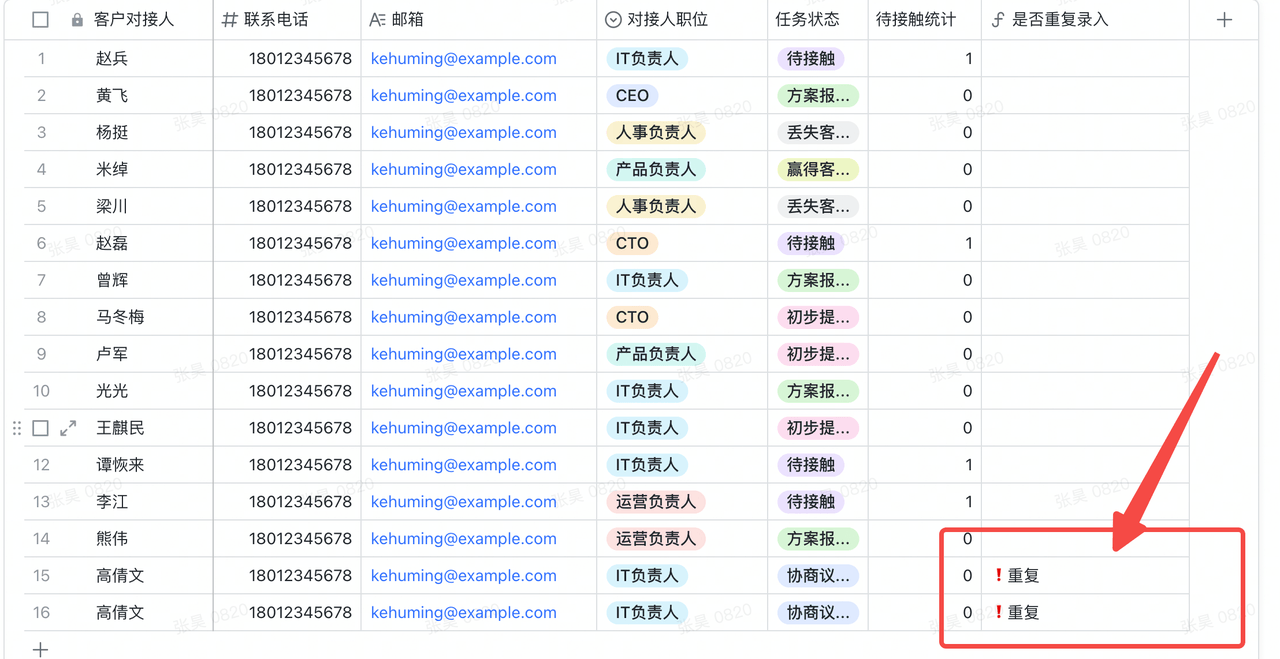Click the drag handle on 王麒民 row
Viewport: 1280px width, 659px height.
tap(17, 428)
